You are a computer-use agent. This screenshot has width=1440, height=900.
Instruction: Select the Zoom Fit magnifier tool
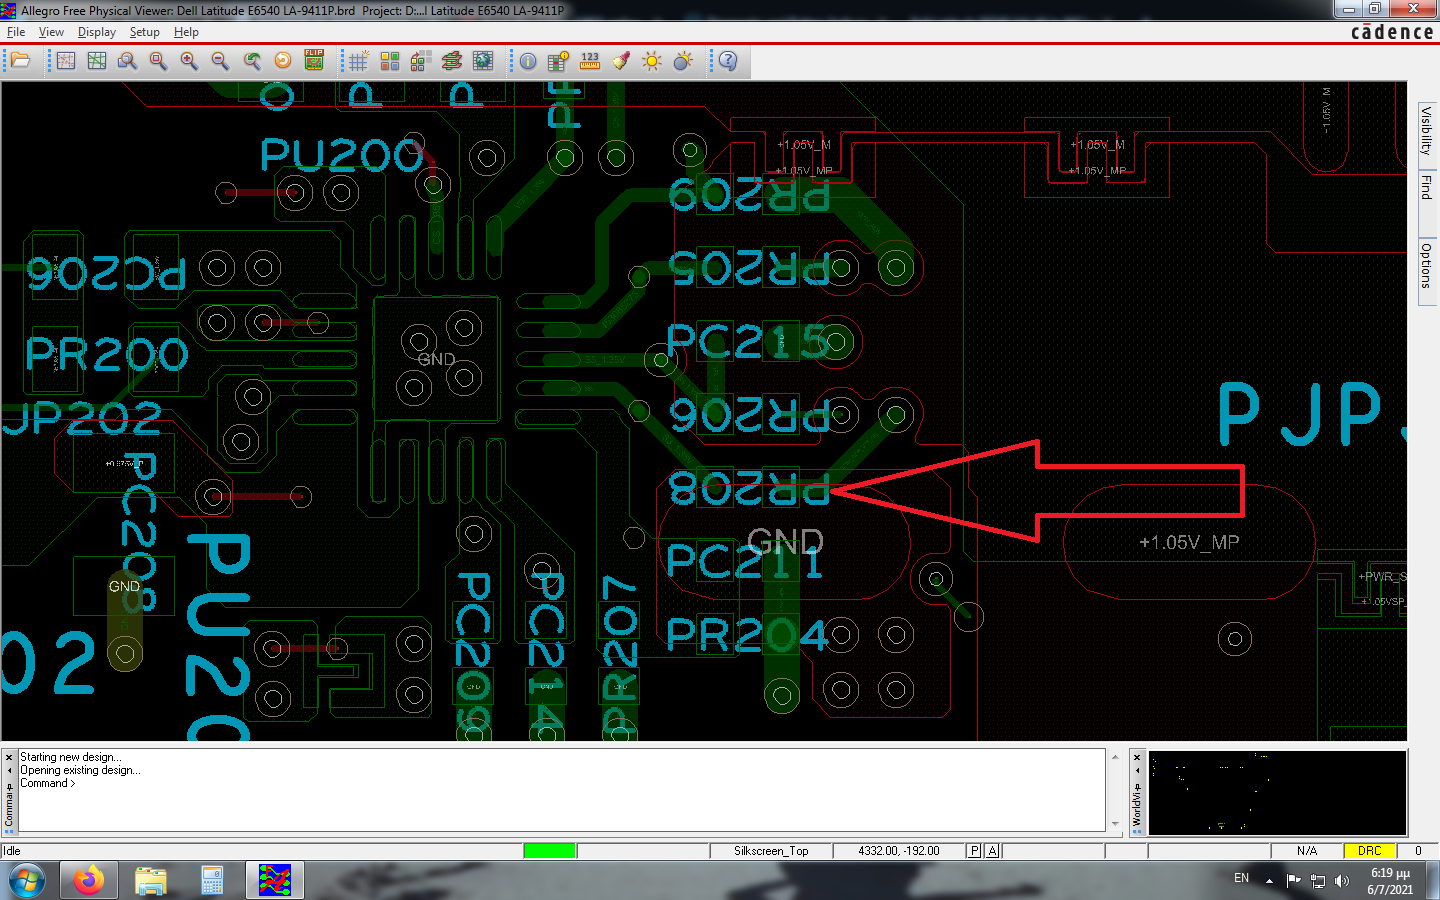click(x=158, y=61)
